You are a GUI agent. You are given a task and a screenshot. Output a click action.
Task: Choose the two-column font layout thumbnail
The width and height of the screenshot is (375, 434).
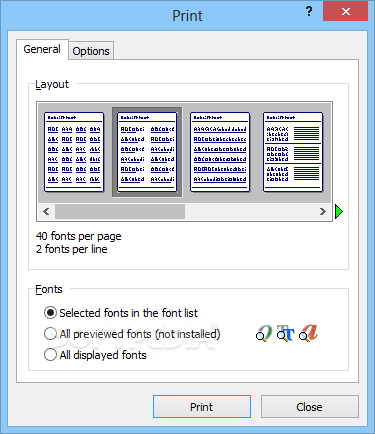tap(147, 152)
